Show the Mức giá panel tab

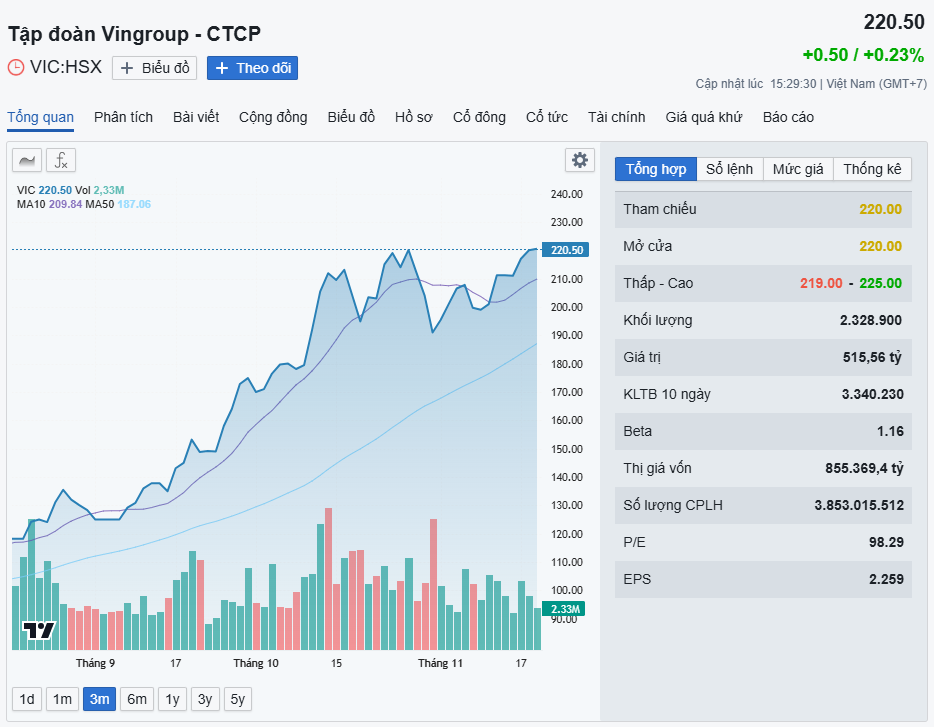[798, 169]
